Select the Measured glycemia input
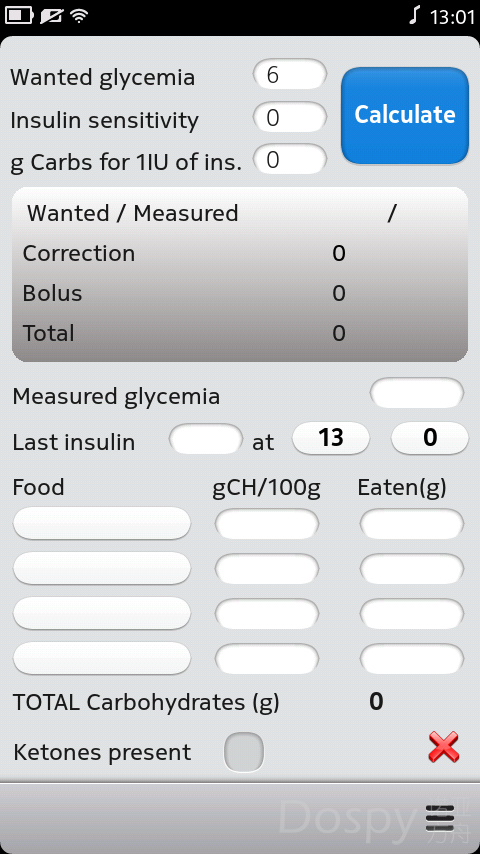 (x=417, y=393)
